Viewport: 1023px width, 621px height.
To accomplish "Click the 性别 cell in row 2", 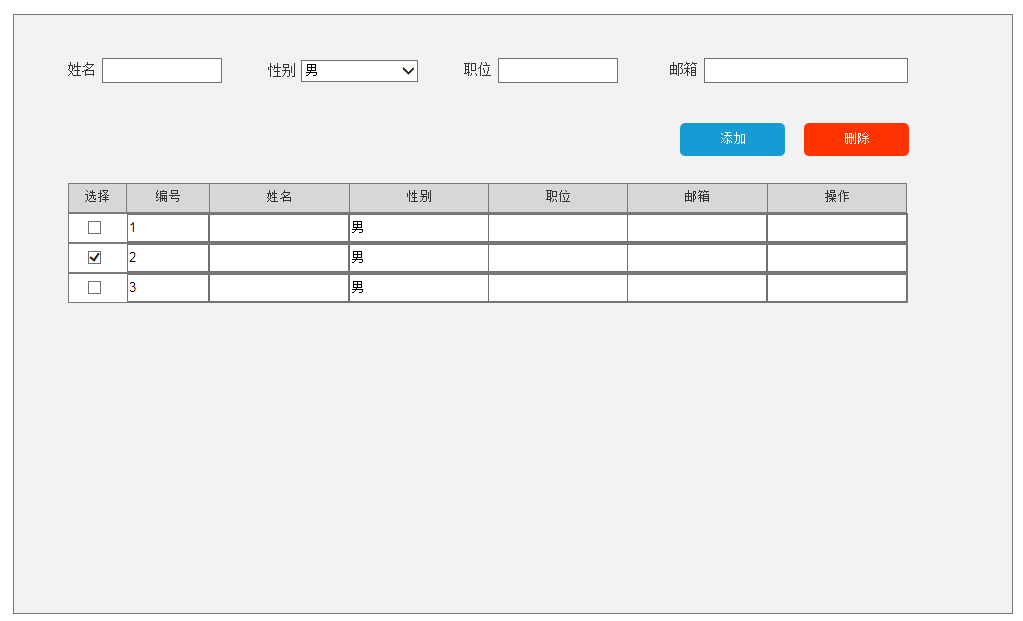I will (x=419, y=258).
